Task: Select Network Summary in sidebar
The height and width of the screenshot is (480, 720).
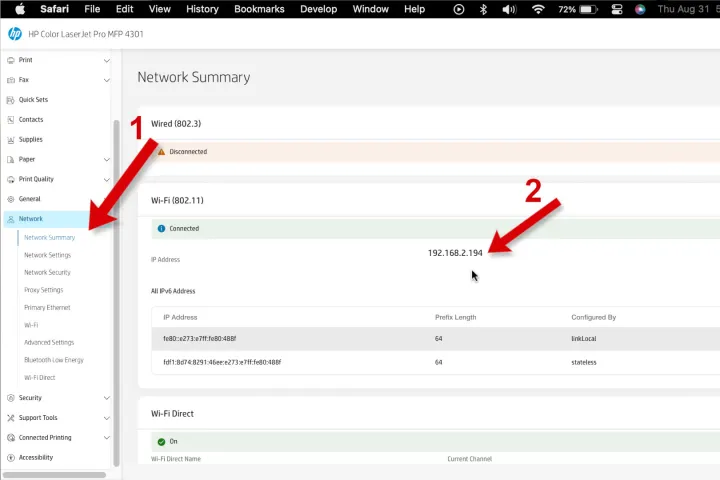Action: pyautogui.click(x=49, y=237)
